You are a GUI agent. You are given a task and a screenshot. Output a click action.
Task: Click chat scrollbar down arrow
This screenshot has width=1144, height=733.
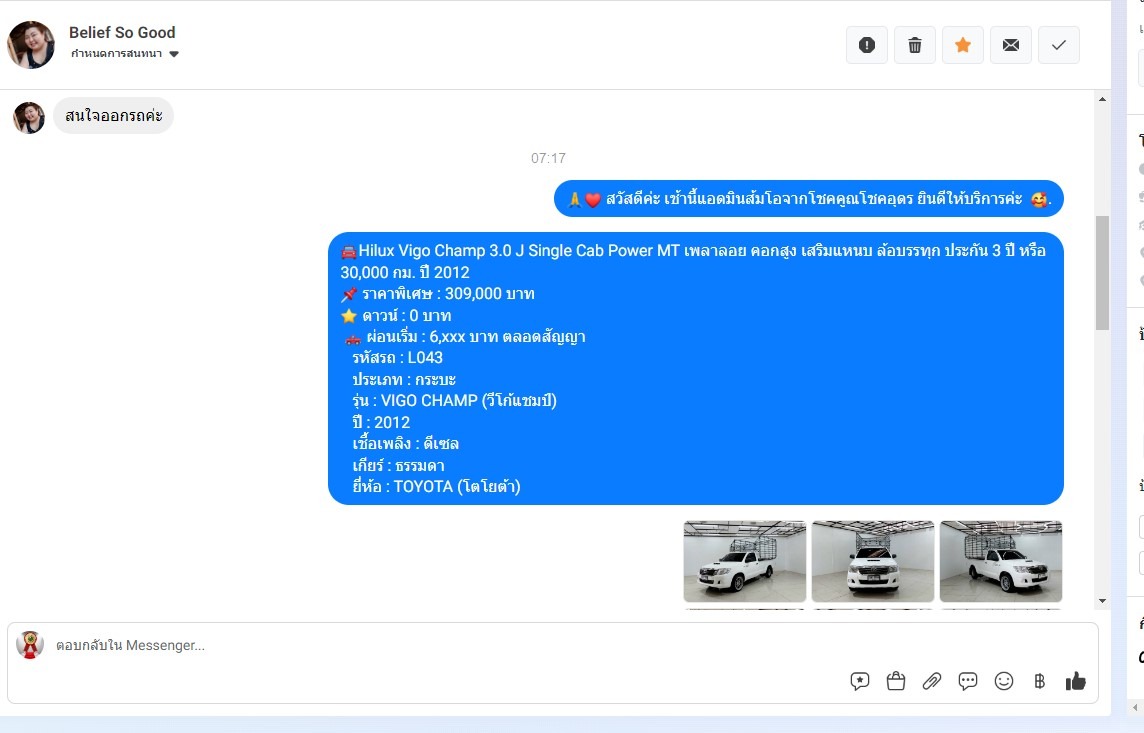(x=1102, y=601)
